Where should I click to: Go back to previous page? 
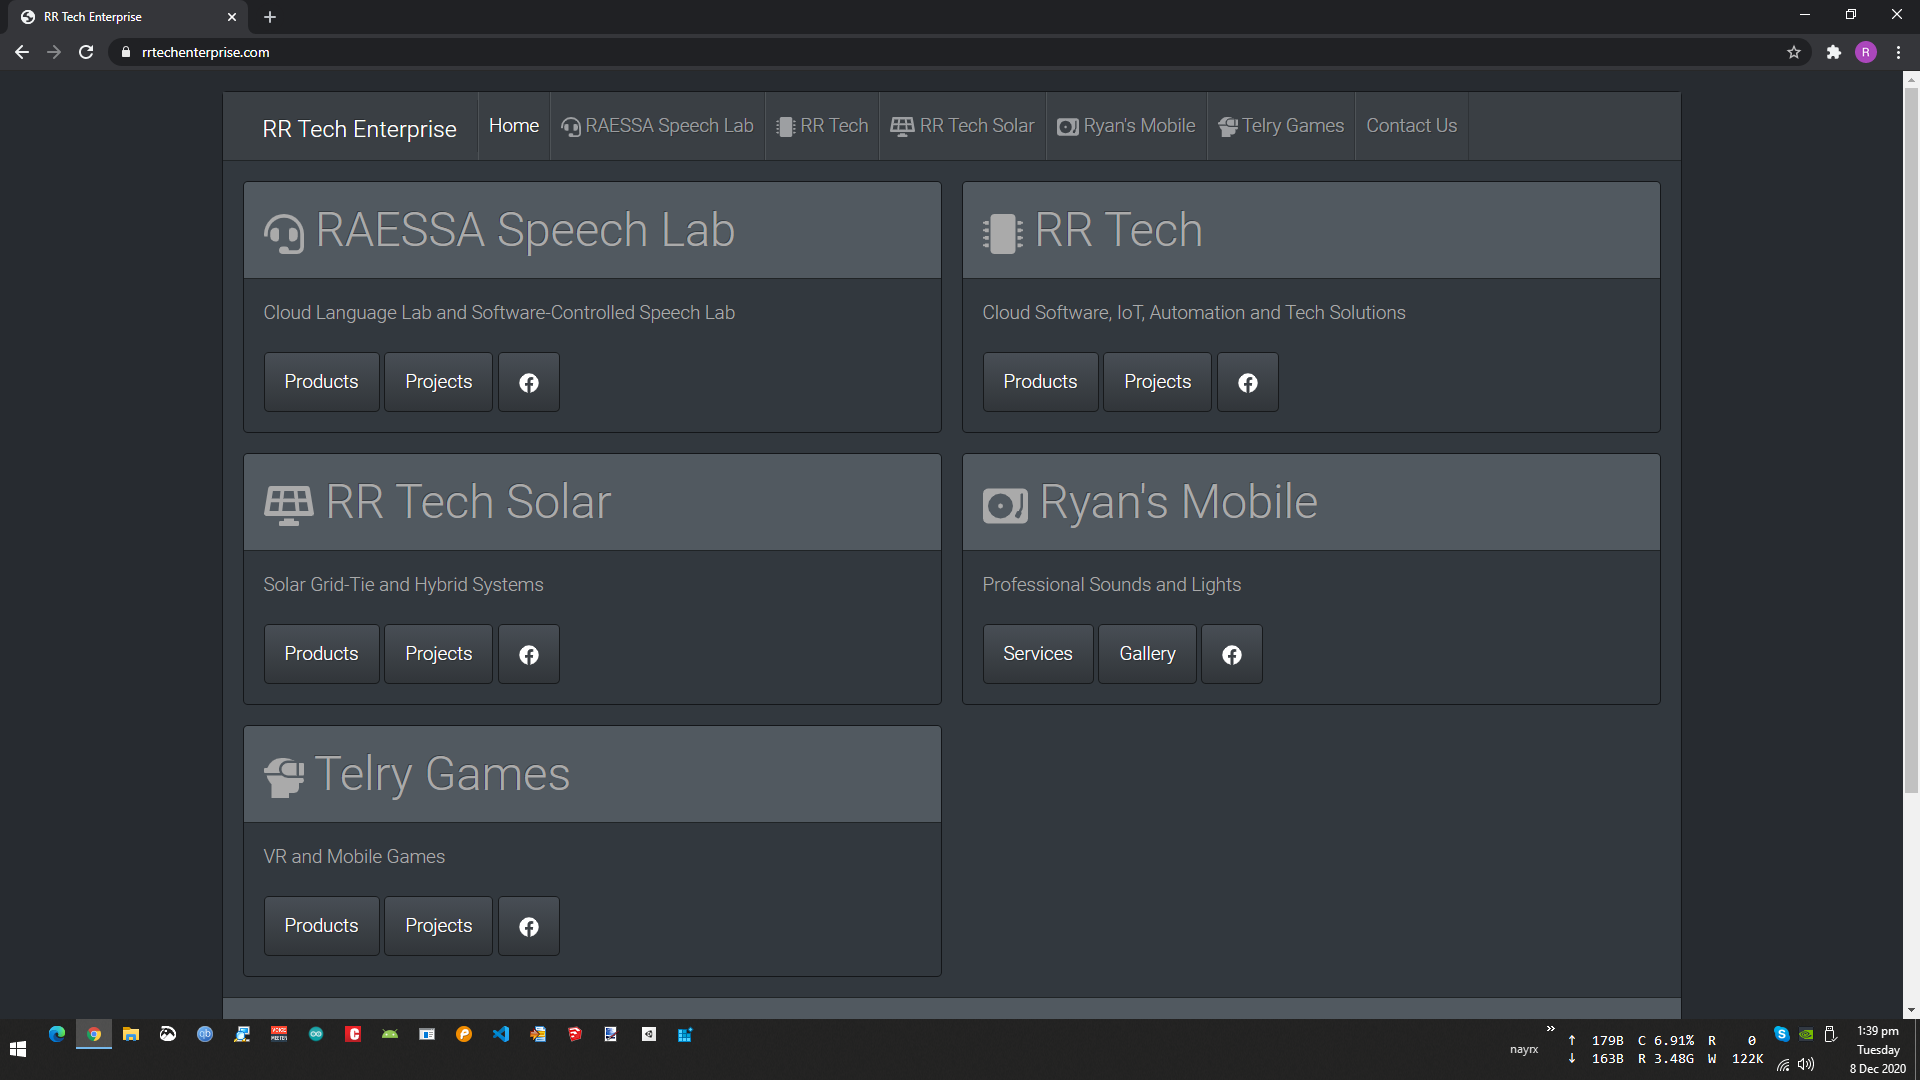coord(22,52)
